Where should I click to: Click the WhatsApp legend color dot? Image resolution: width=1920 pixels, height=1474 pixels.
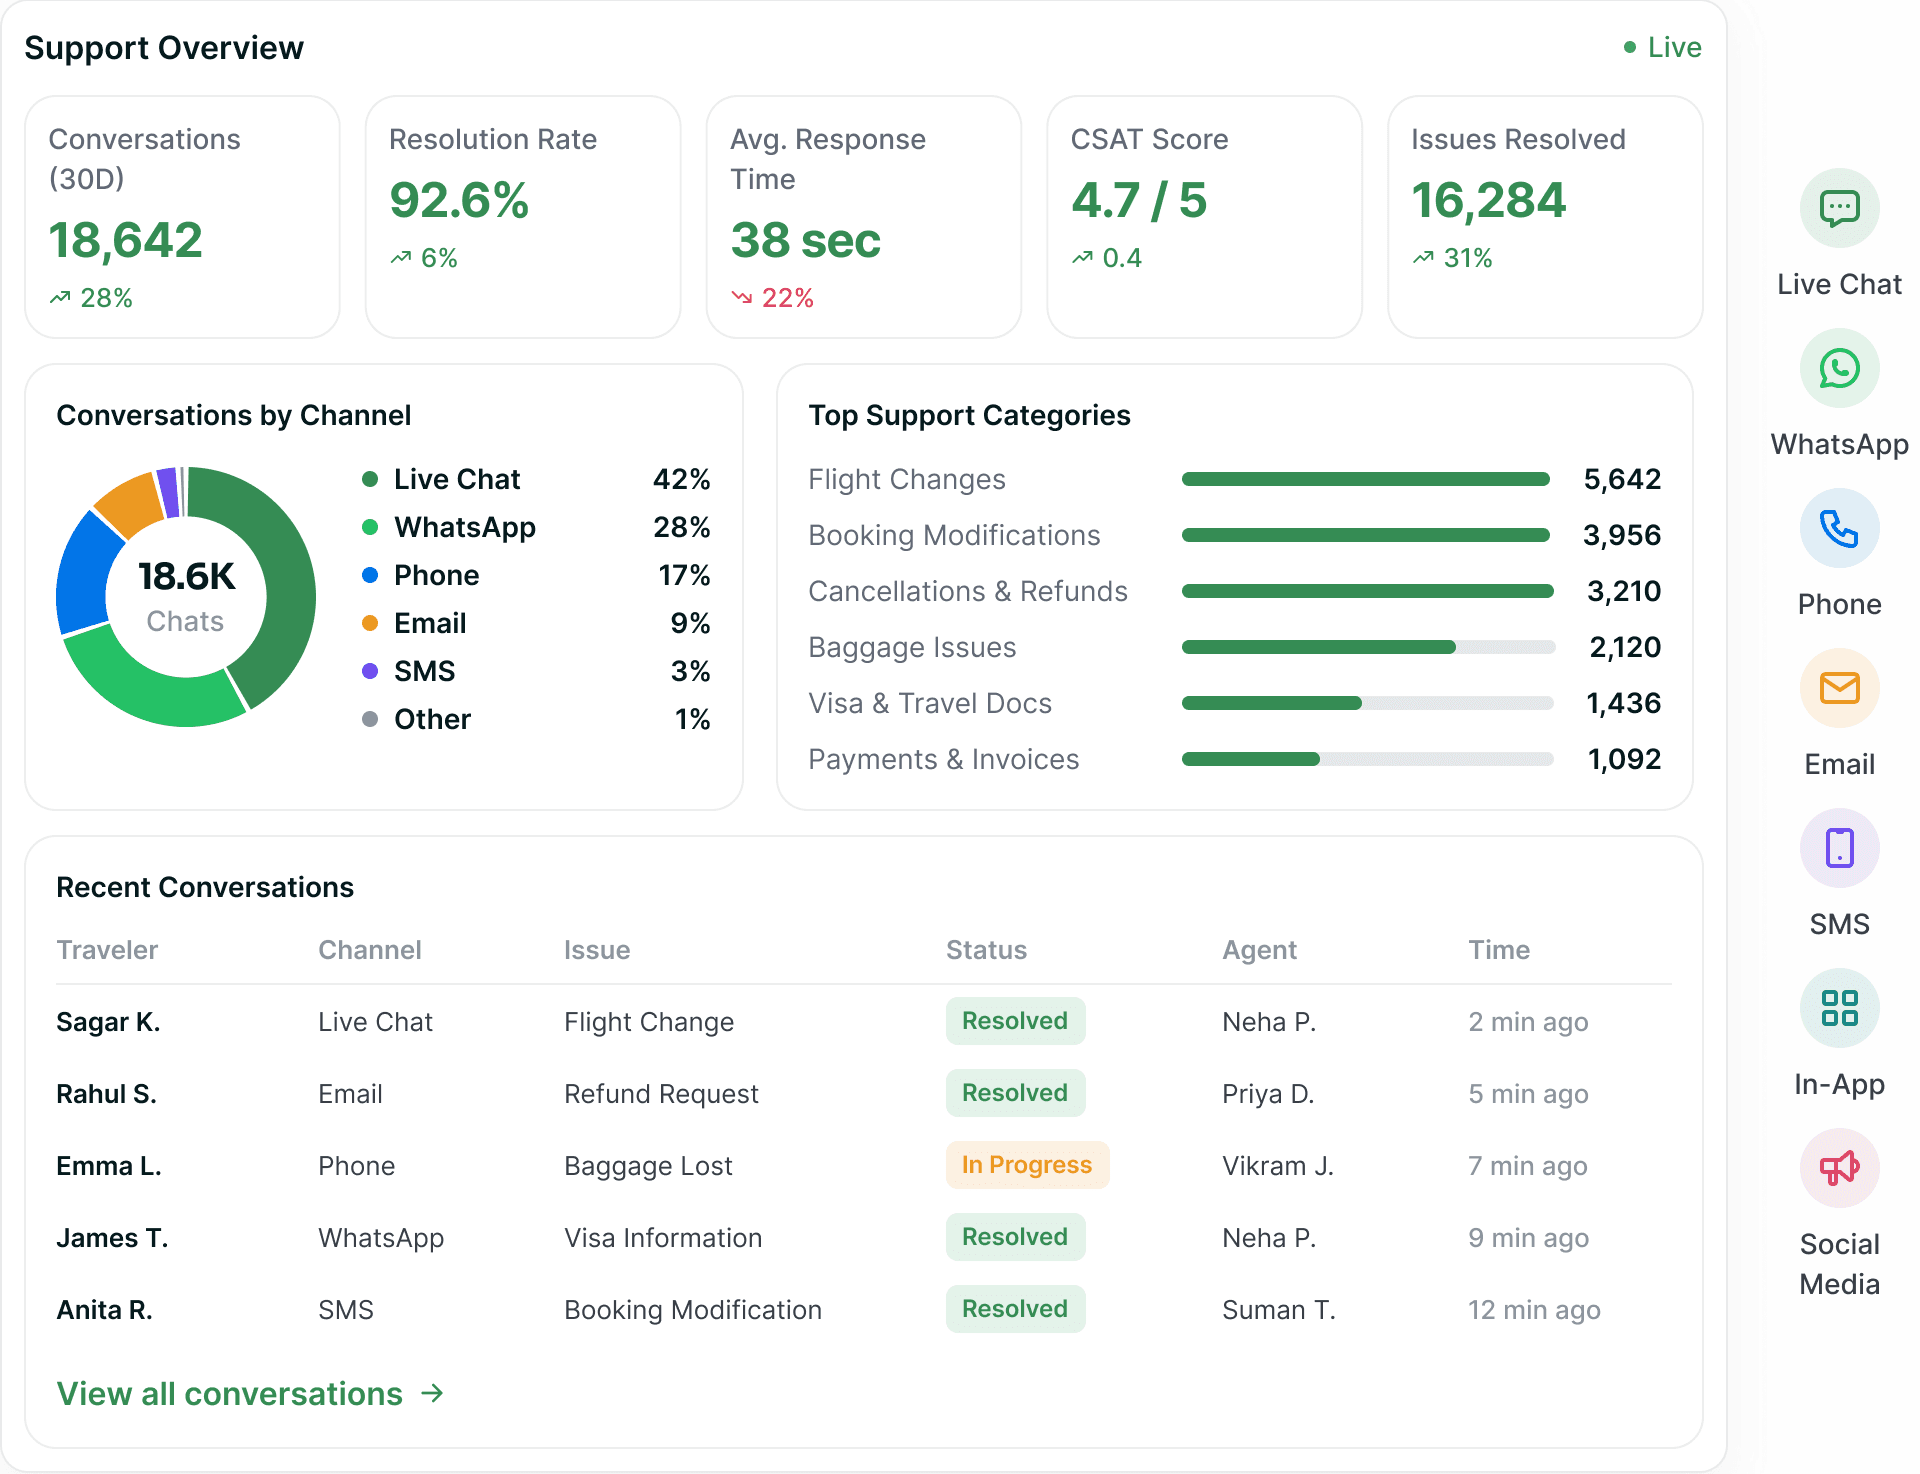tap(370, 527)
